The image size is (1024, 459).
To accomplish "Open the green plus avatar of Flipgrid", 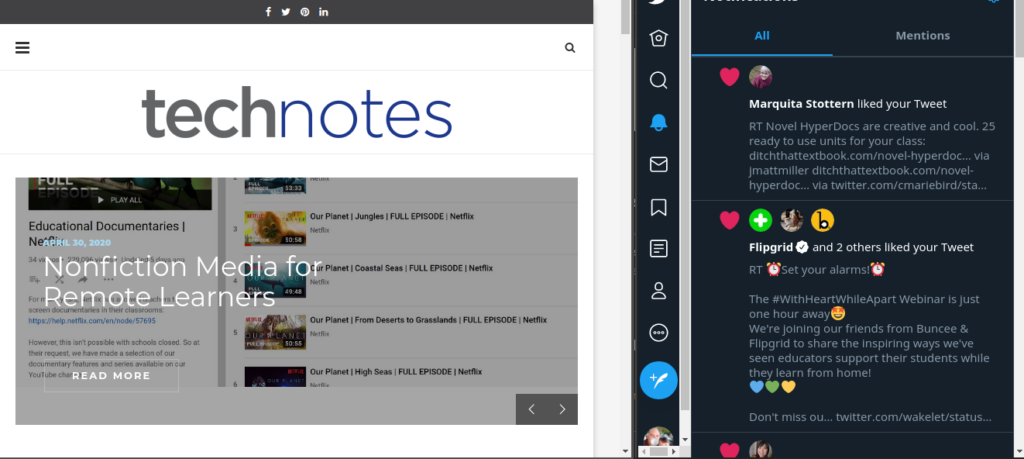I will [x=760, y=221].
